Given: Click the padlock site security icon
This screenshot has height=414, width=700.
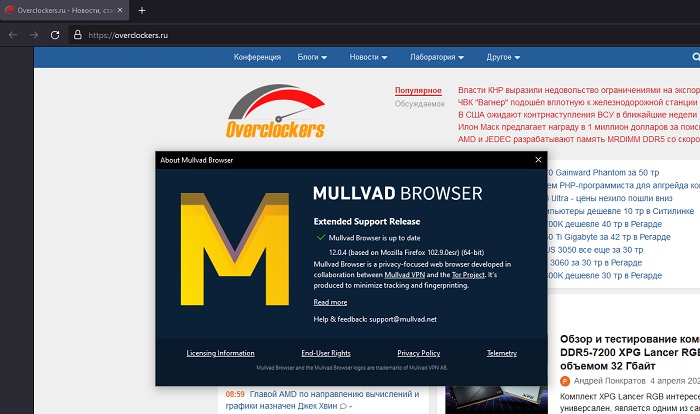Looking at the screenshot, I should 78,35.
